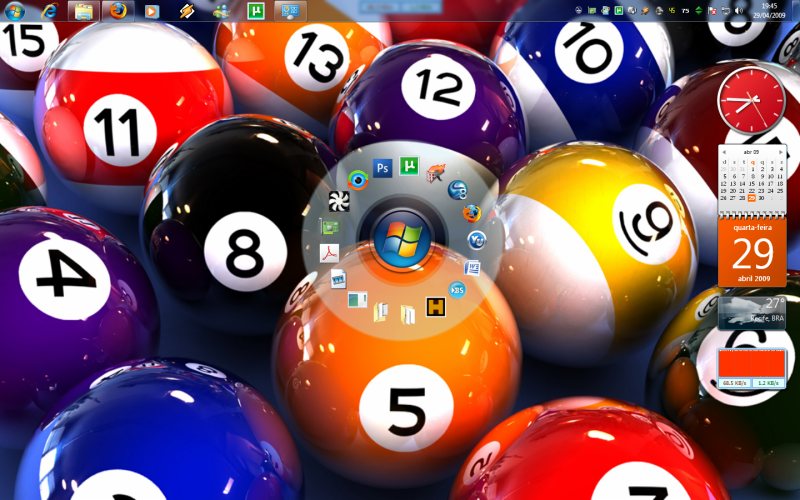Image resolution: width=800 pixels, height=500 pixels.
Task: Click the Show desktop strip at taskbar end
Action: point(795,10)
